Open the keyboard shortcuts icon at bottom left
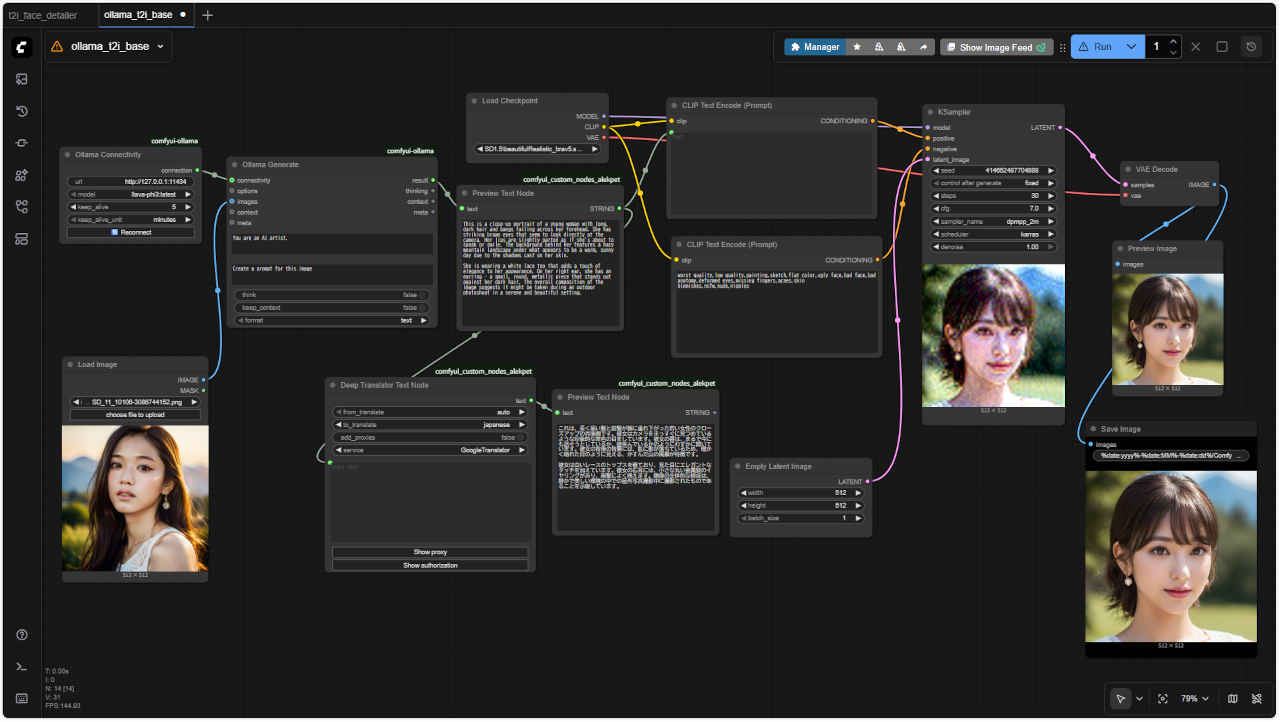Viewport: 1280px width, 722px height. point(22,698)
